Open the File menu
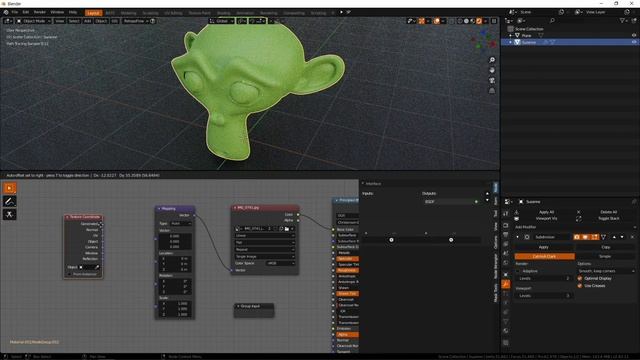The height and width of the screenshot is (360, 640). pyautogui.click(x=15, y=12)
